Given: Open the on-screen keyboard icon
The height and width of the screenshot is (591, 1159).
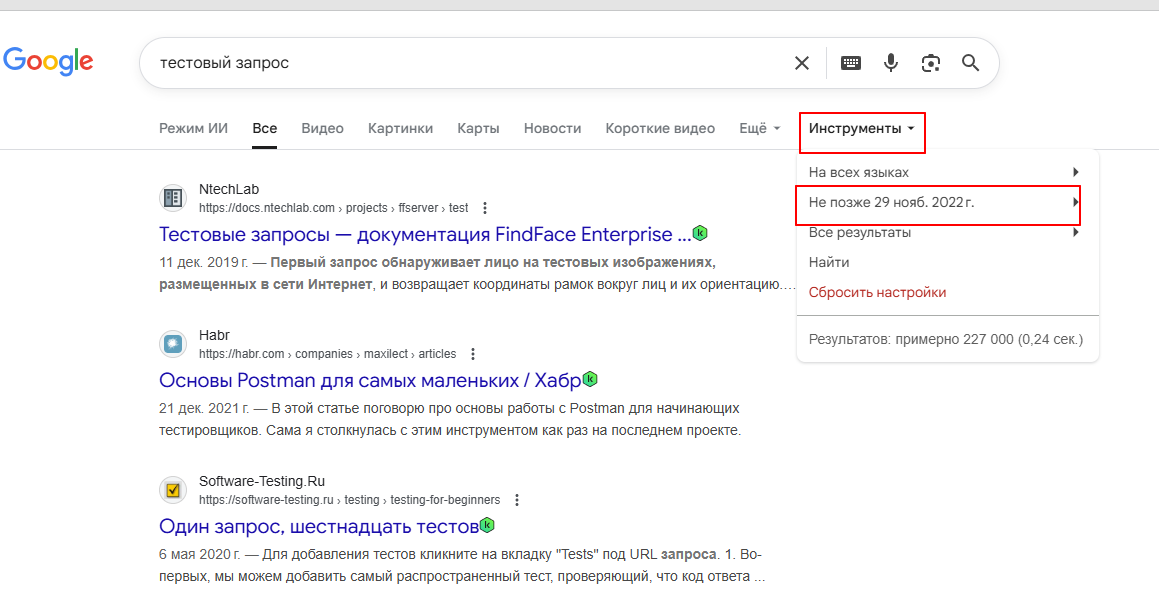Looking at the screenshot, I should (851, 63).
